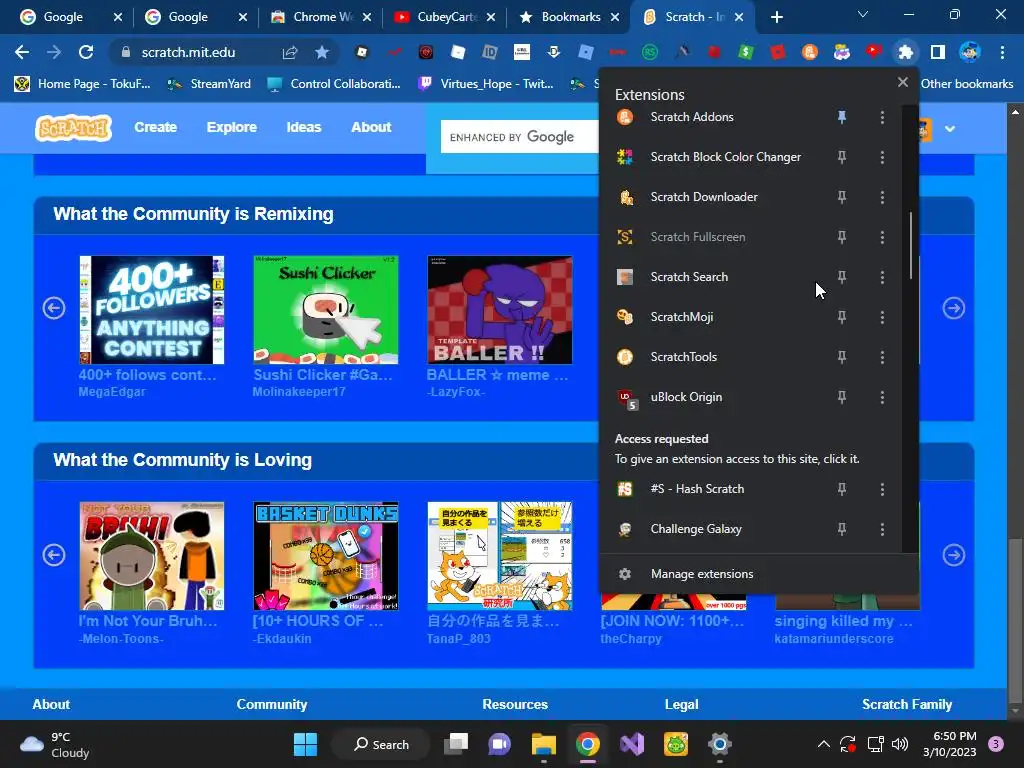Click the Chrome taskbar icon
This screenshot has width=1024, height=768.
click(588, 744)
